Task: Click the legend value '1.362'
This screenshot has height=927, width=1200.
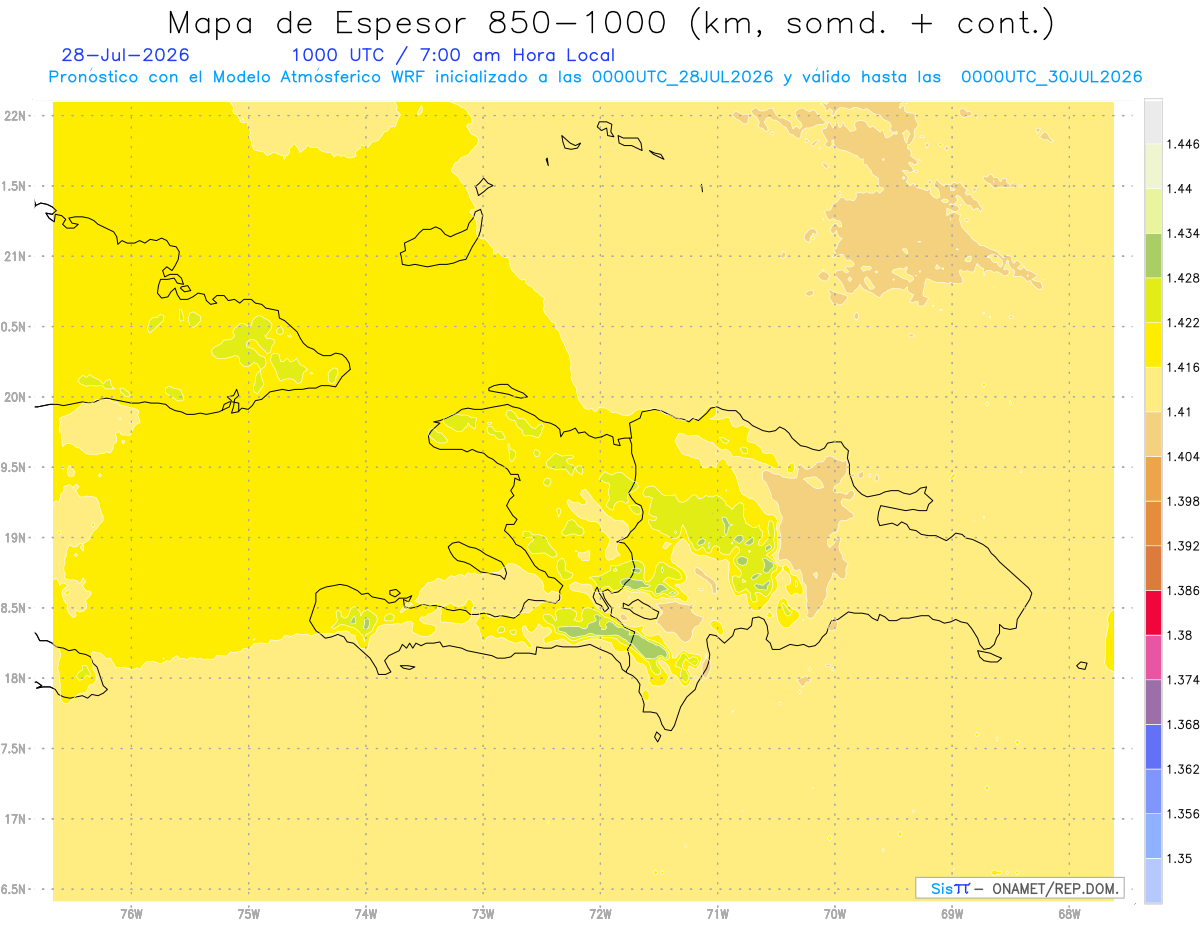Action: point(1183,769)
